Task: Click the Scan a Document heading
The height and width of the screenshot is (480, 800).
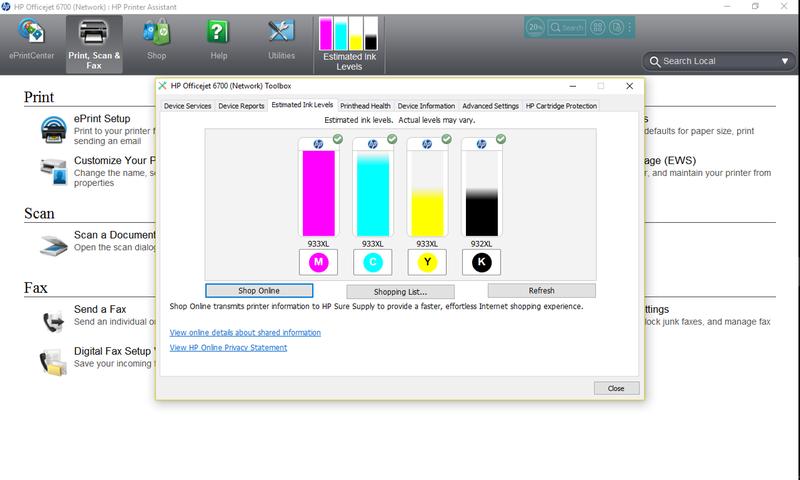Action: [x=115, y=235]
